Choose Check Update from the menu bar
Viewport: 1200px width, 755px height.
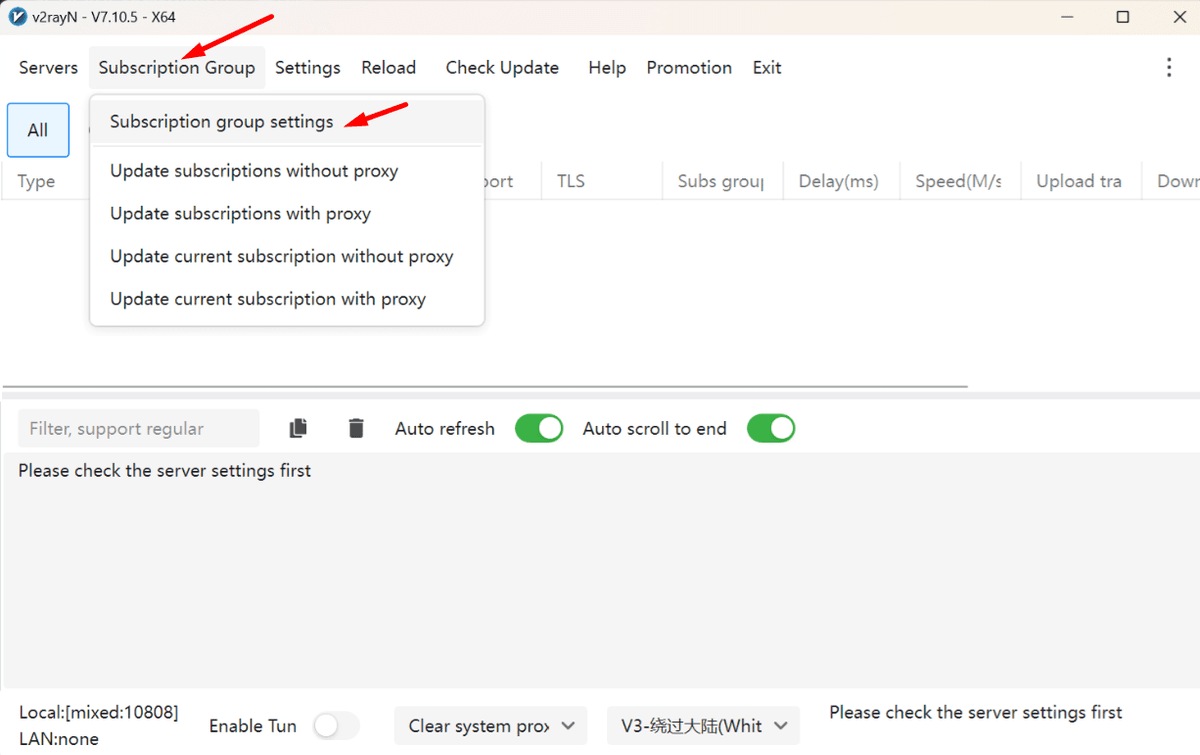(x=502, y=67)
